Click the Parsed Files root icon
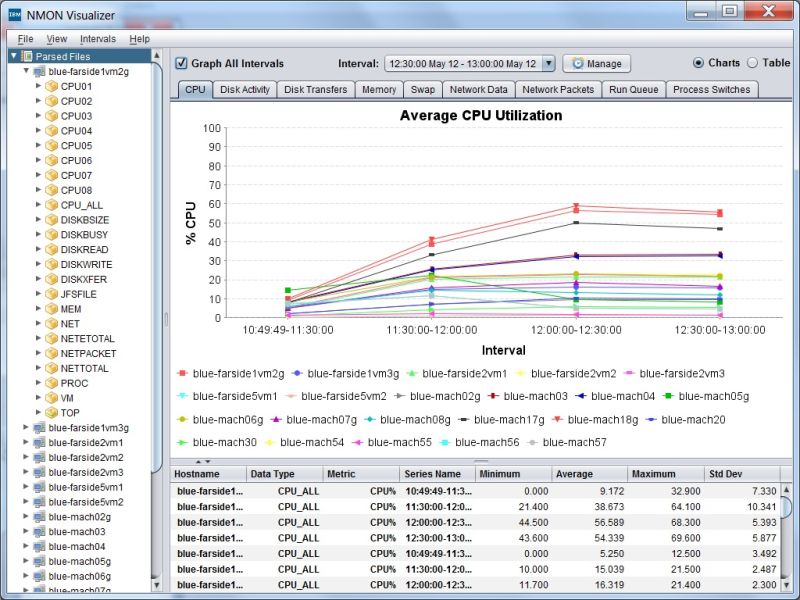 27,56
